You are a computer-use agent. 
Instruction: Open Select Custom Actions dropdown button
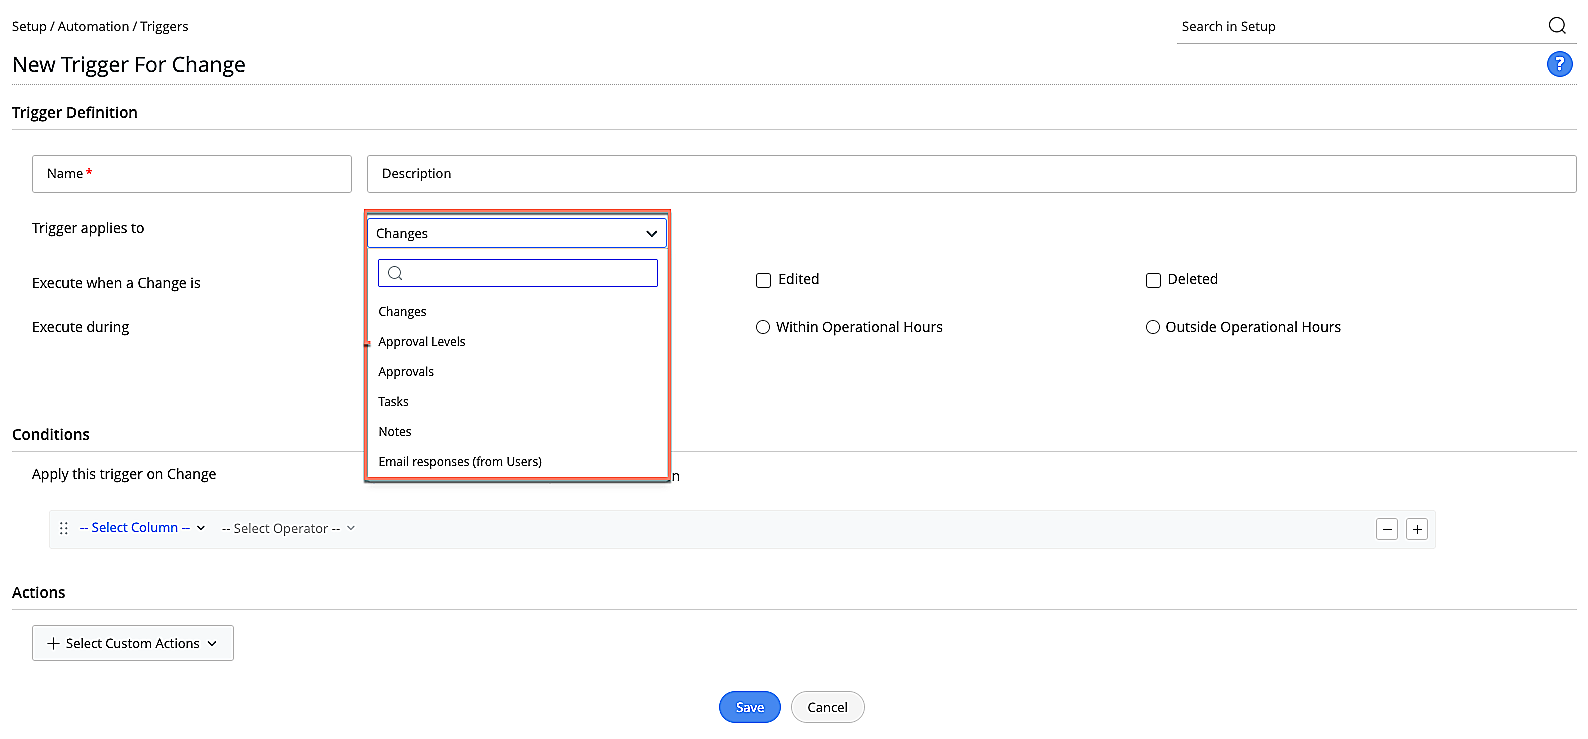coord(133,643)
